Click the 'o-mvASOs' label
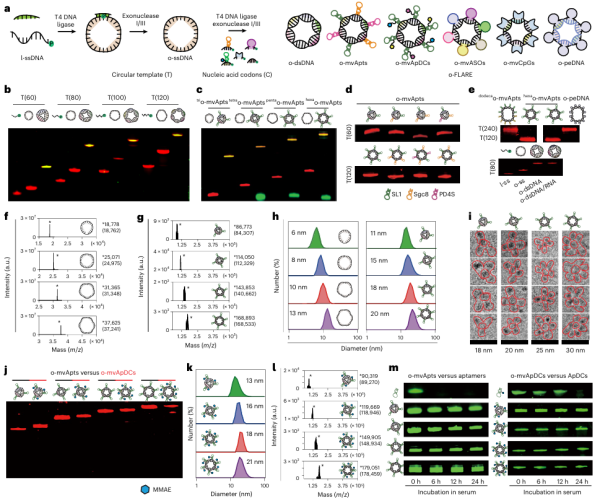 click(x=470, y=63)
